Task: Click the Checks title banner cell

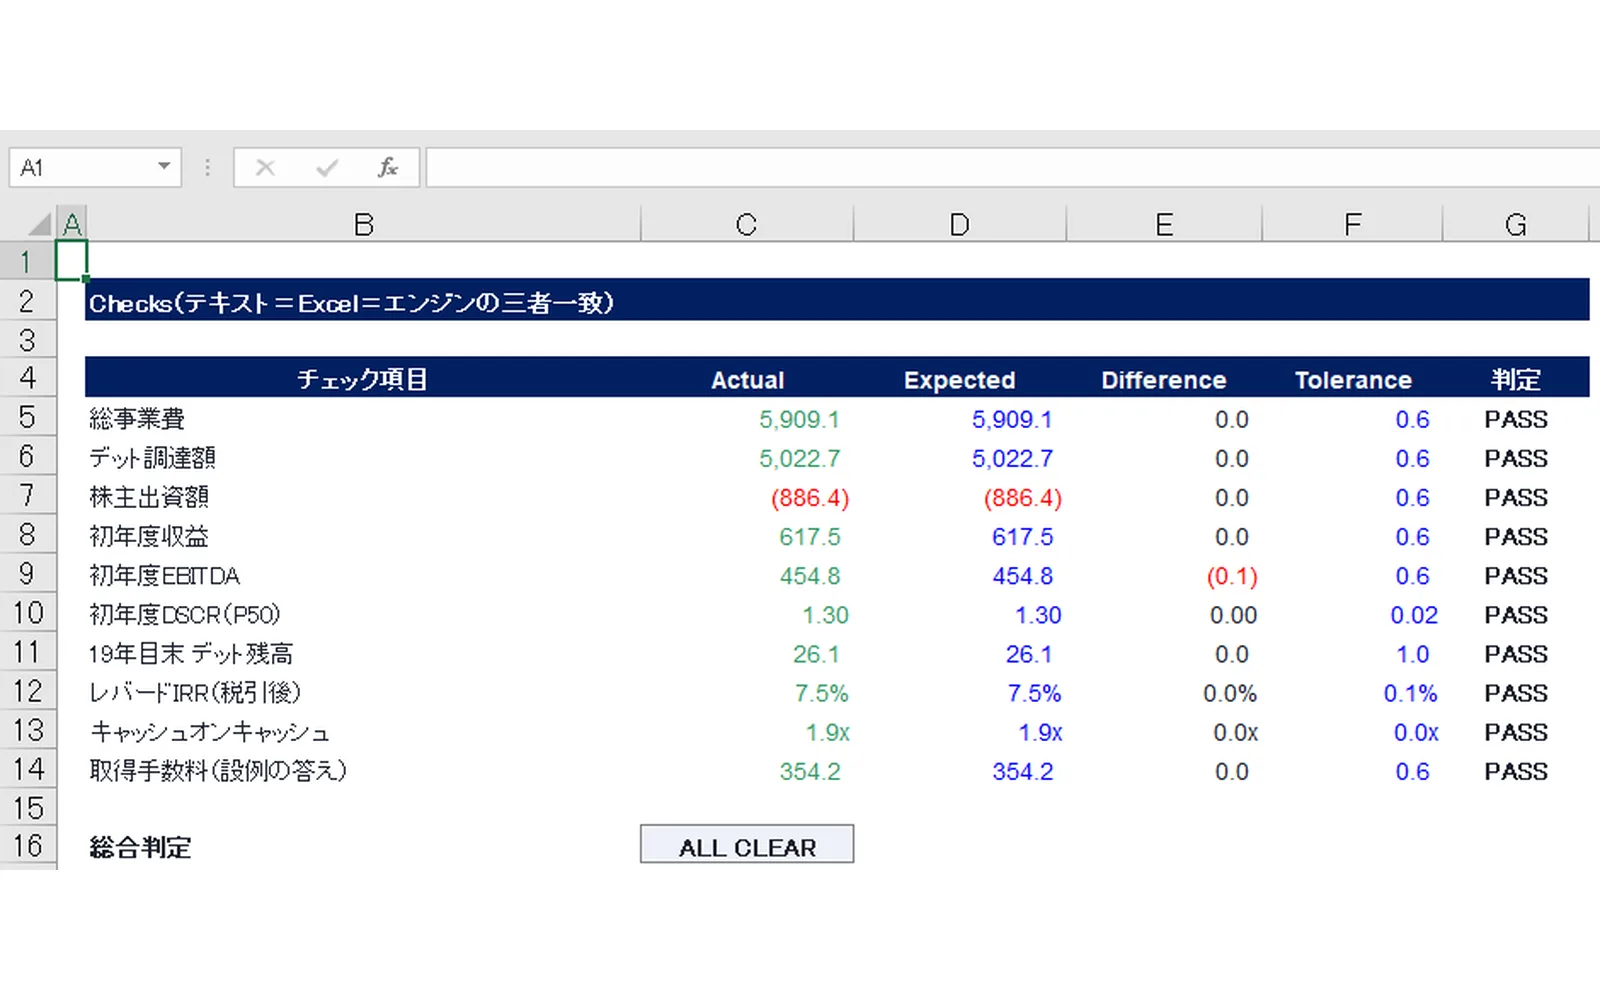Action: 837,301
